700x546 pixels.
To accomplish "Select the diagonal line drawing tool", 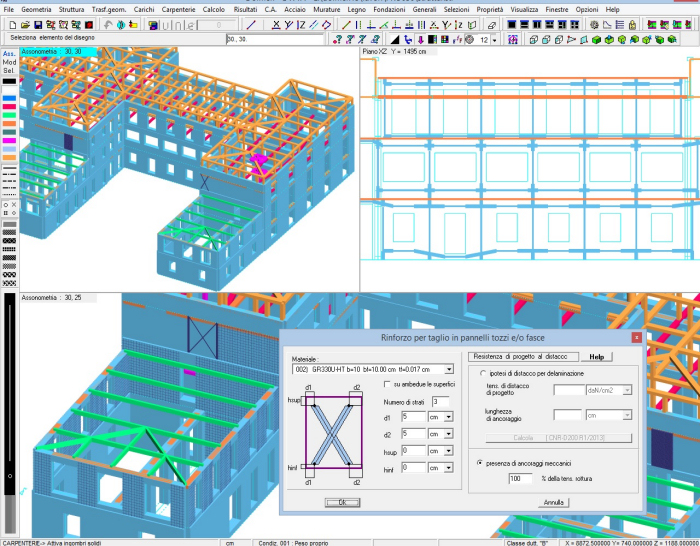I will point(250,24).
